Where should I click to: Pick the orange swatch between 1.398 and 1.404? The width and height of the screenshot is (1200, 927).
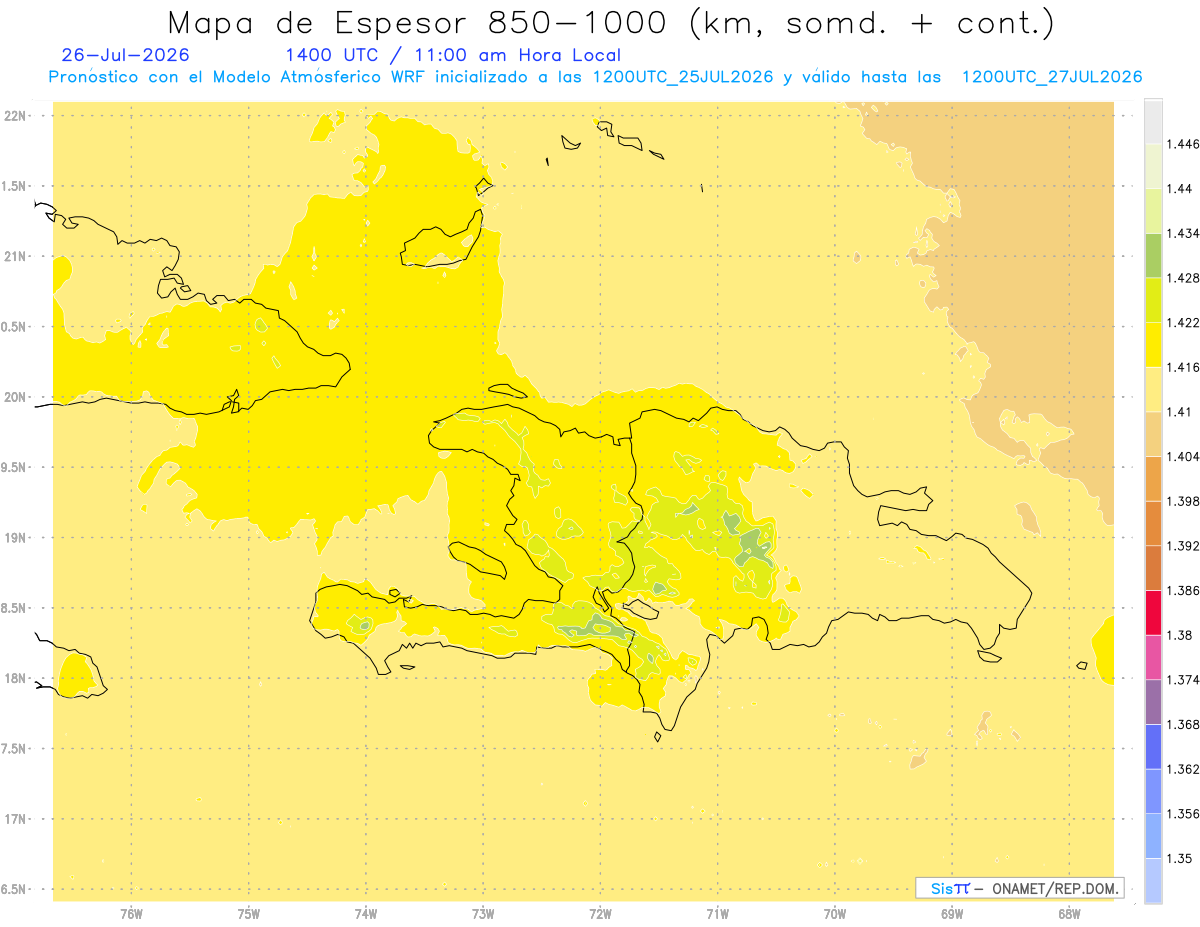tap(1153, 479)
